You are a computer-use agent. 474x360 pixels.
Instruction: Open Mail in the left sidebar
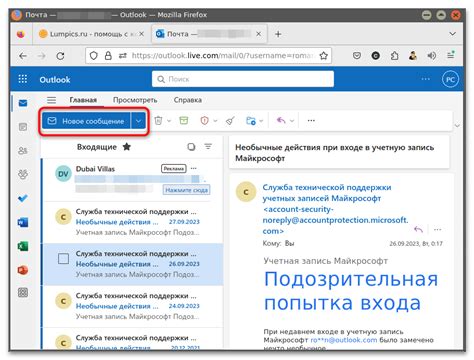click(x=23, y=103)
